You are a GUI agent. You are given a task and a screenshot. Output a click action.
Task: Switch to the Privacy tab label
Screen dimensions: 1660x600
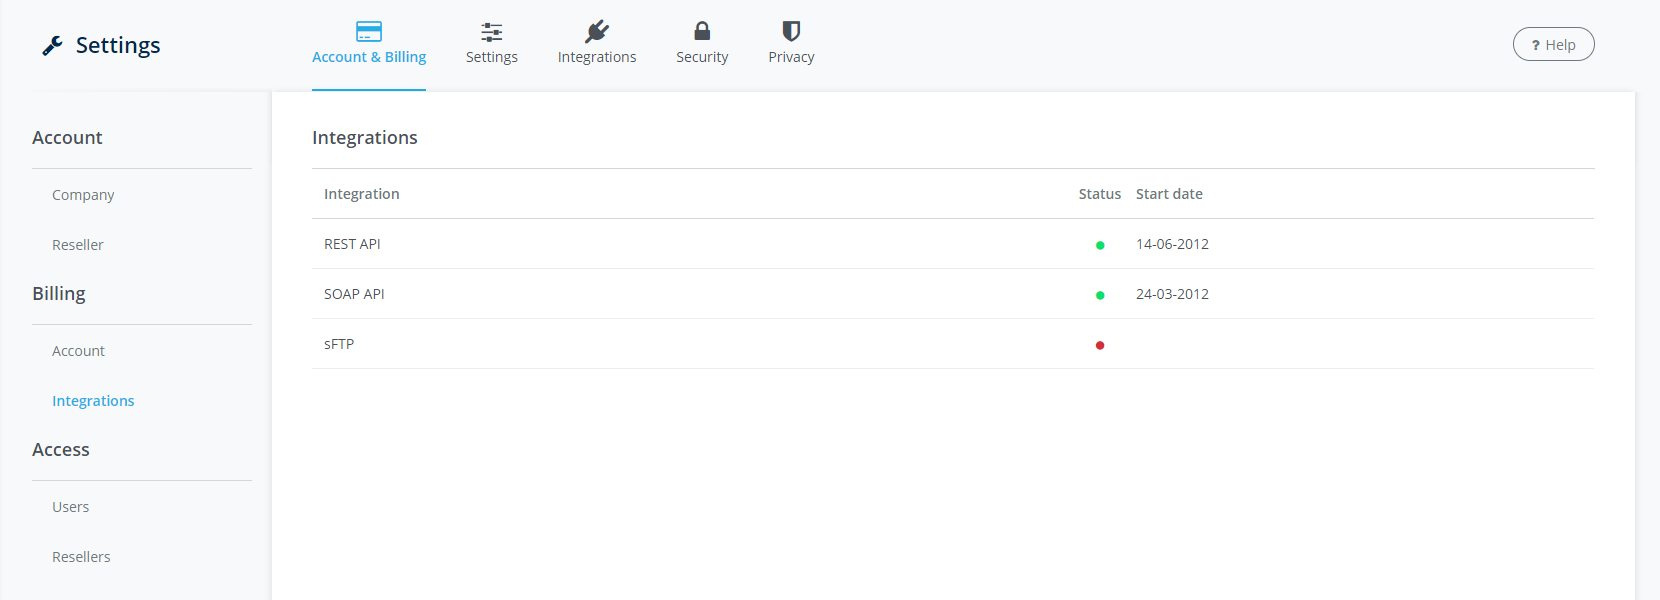tap(791, 57)
